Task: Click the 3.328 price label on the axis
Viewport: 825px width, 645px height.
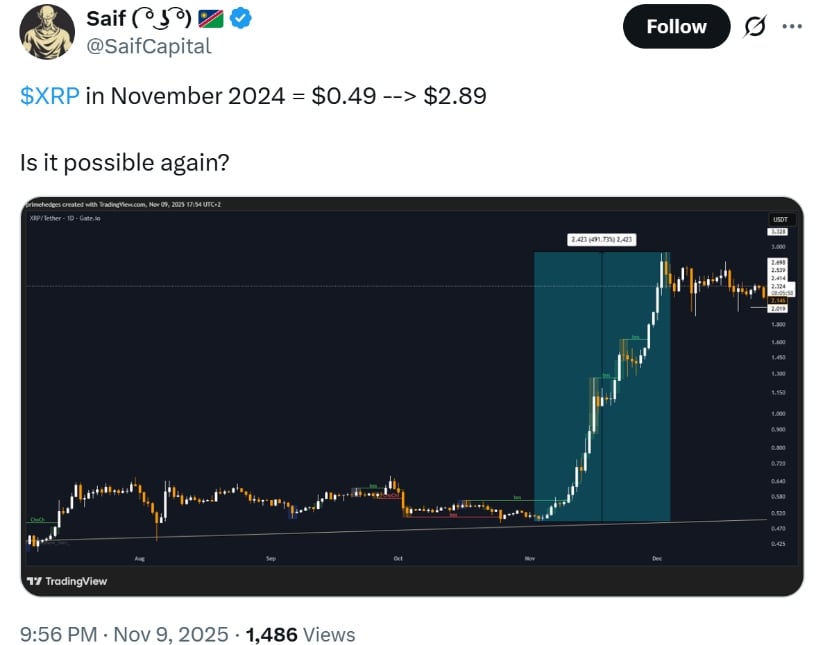Action: point(779,231)
